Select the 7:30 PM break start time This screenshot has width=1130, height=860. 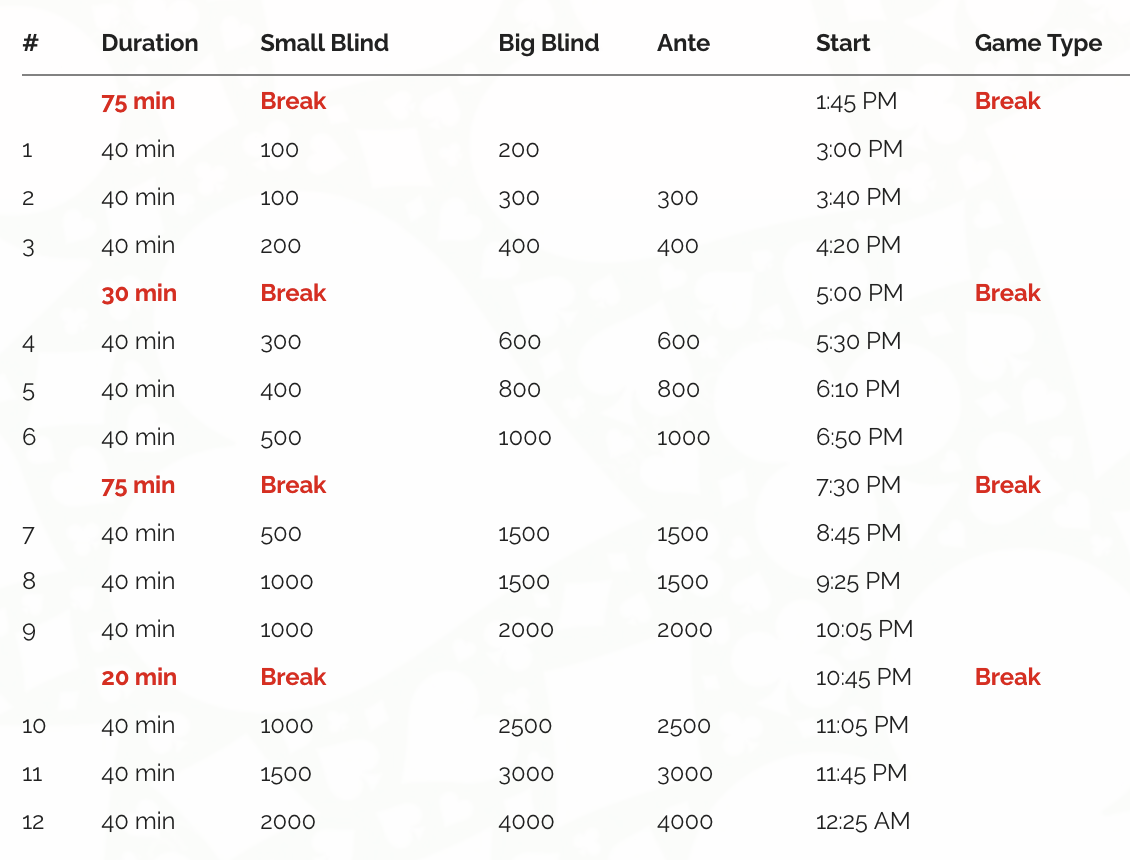859,486
